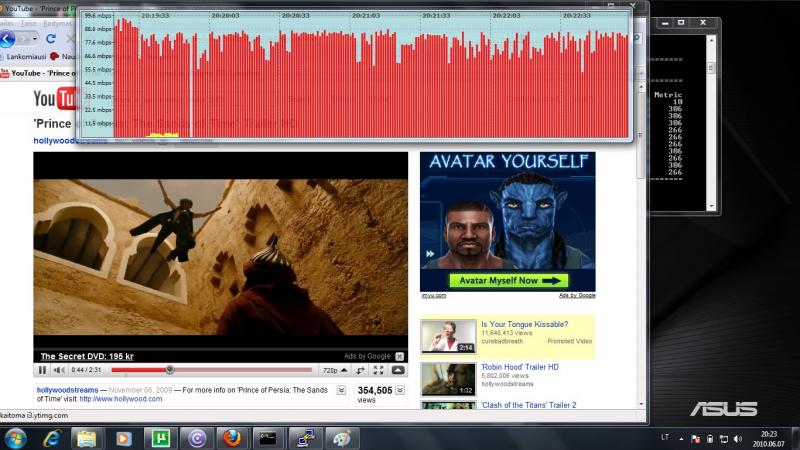Click the '20:22:33' time marker on the graph

point(577,16)
